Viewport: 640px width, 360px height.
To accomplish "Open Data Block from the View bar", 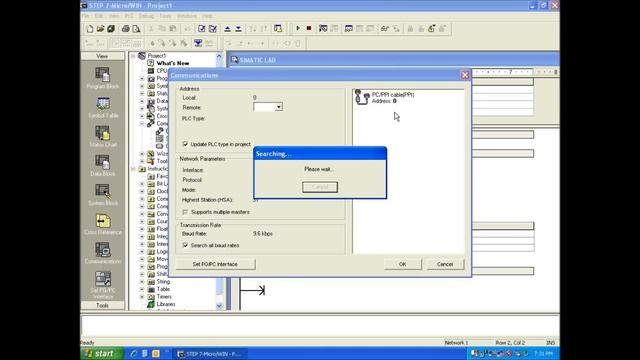I will coord(103,165).
